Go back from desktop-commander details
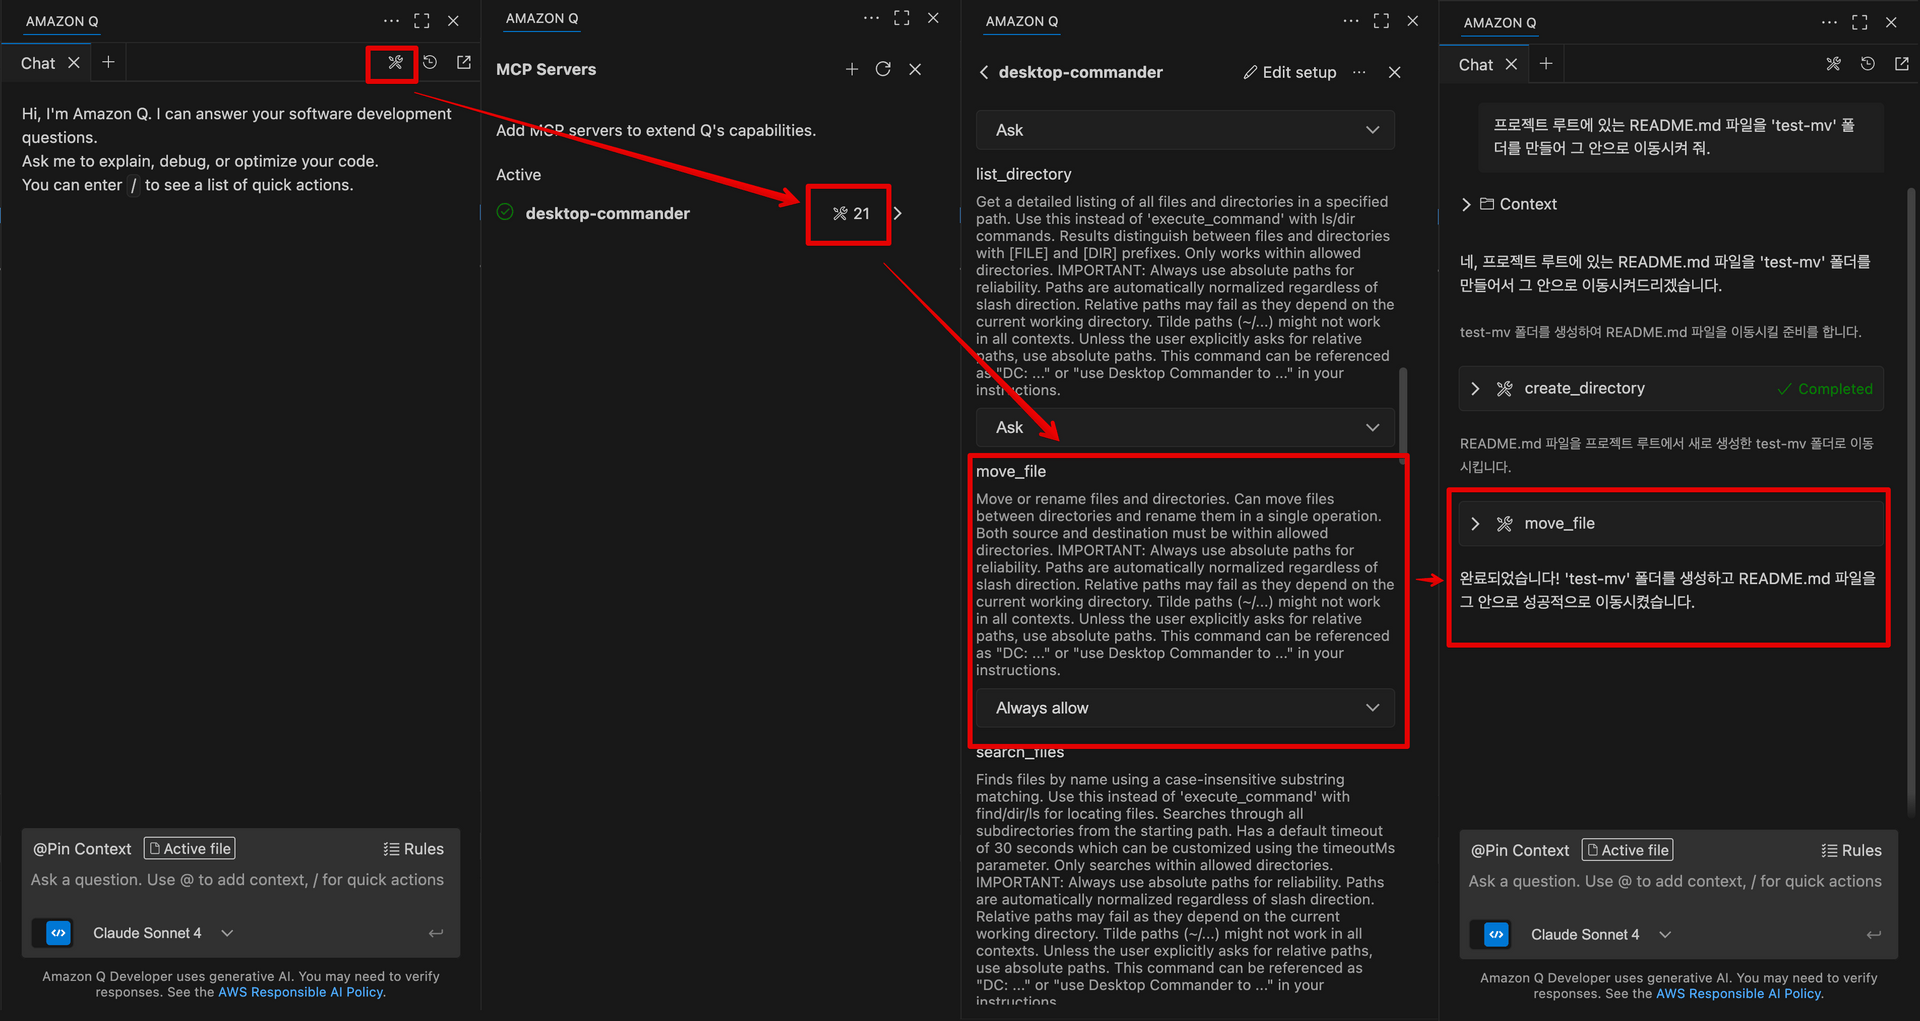 984,72
